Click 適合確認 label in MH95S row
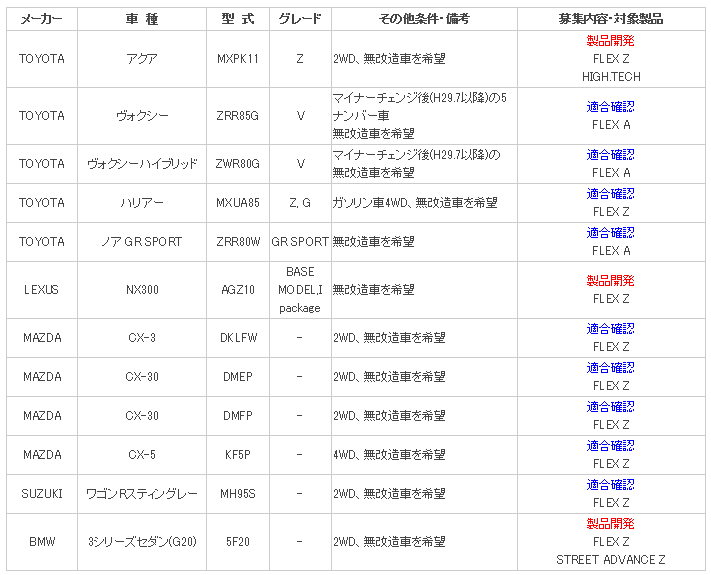This screenshot has height=575, width=711. pos(611,485)
